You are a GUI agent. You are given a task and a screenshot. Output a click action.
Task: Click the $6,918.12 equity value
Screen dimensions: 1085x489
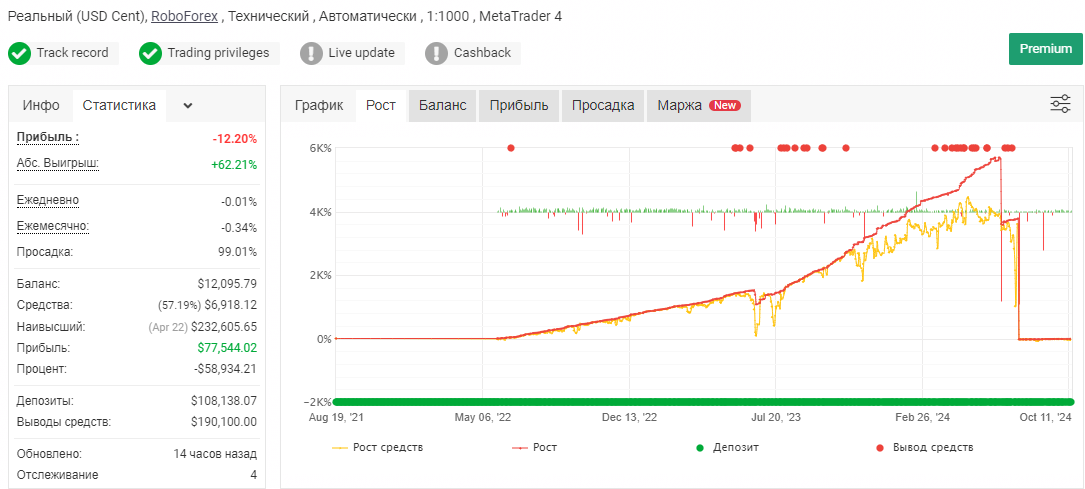coord(230,305)
